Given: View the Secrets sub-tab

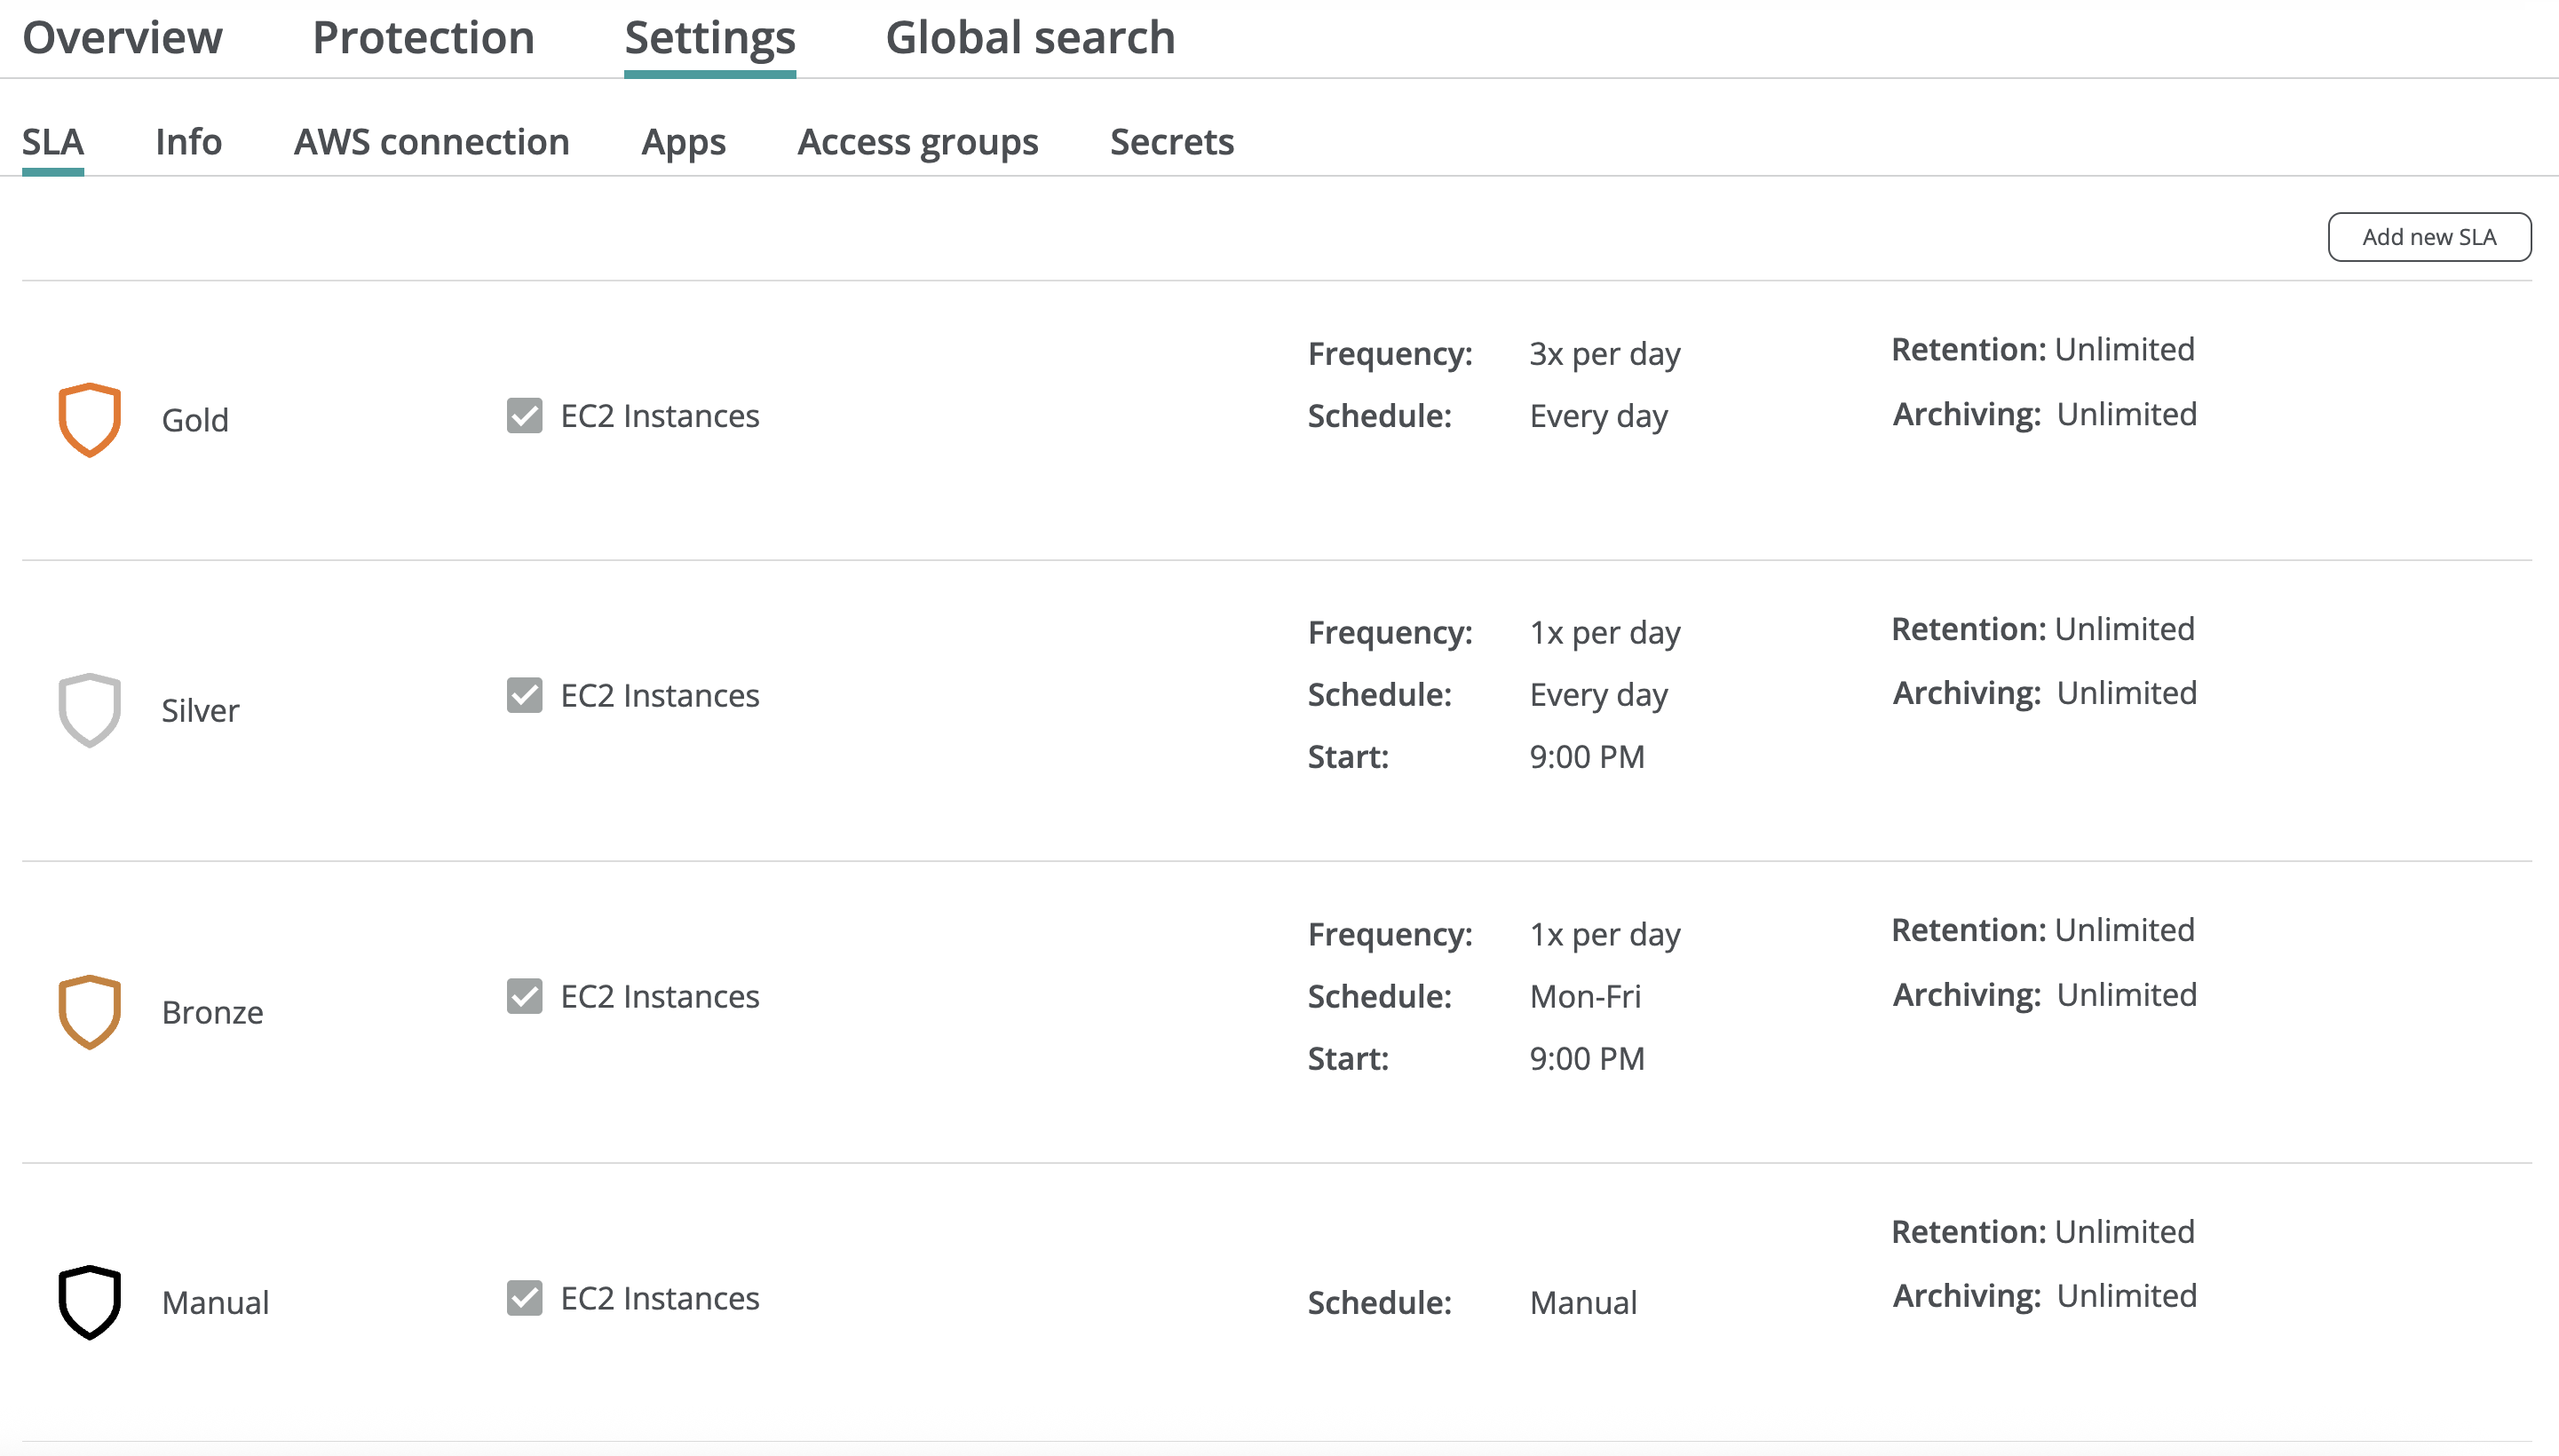Looking at the screenshot, I should pyautogui.click(x=1171, y=142).
